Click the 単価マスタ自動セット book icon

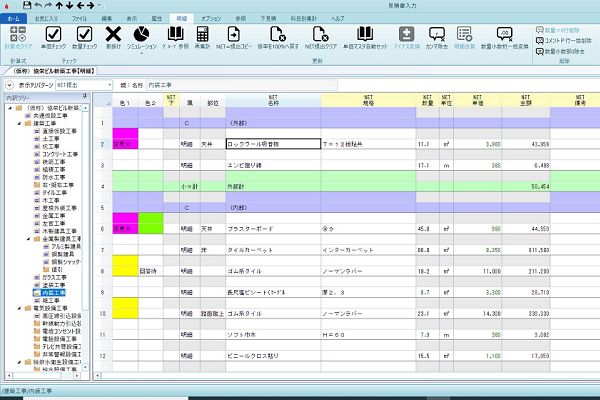pos(365,34)
